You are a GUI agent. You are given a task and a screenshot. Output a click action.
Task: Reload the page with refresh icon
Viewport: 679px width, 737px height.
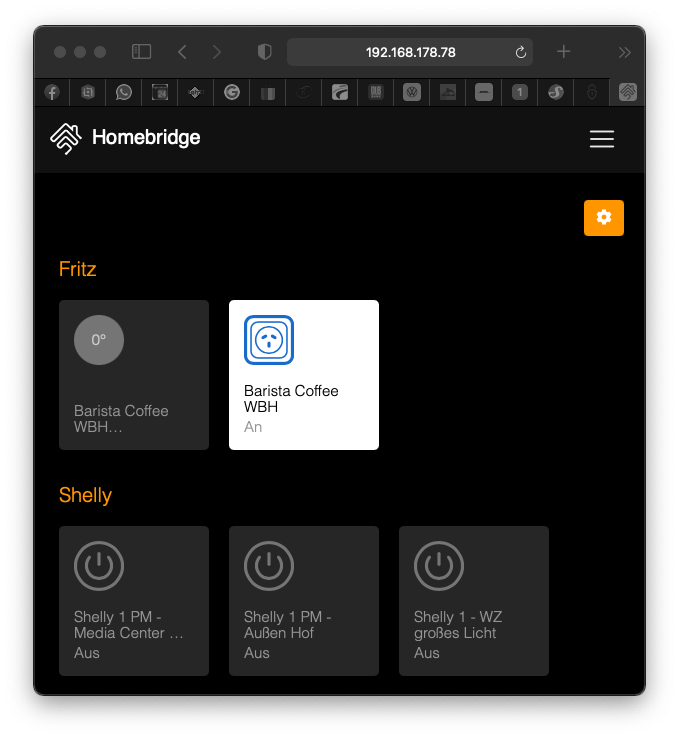point(520,52)
